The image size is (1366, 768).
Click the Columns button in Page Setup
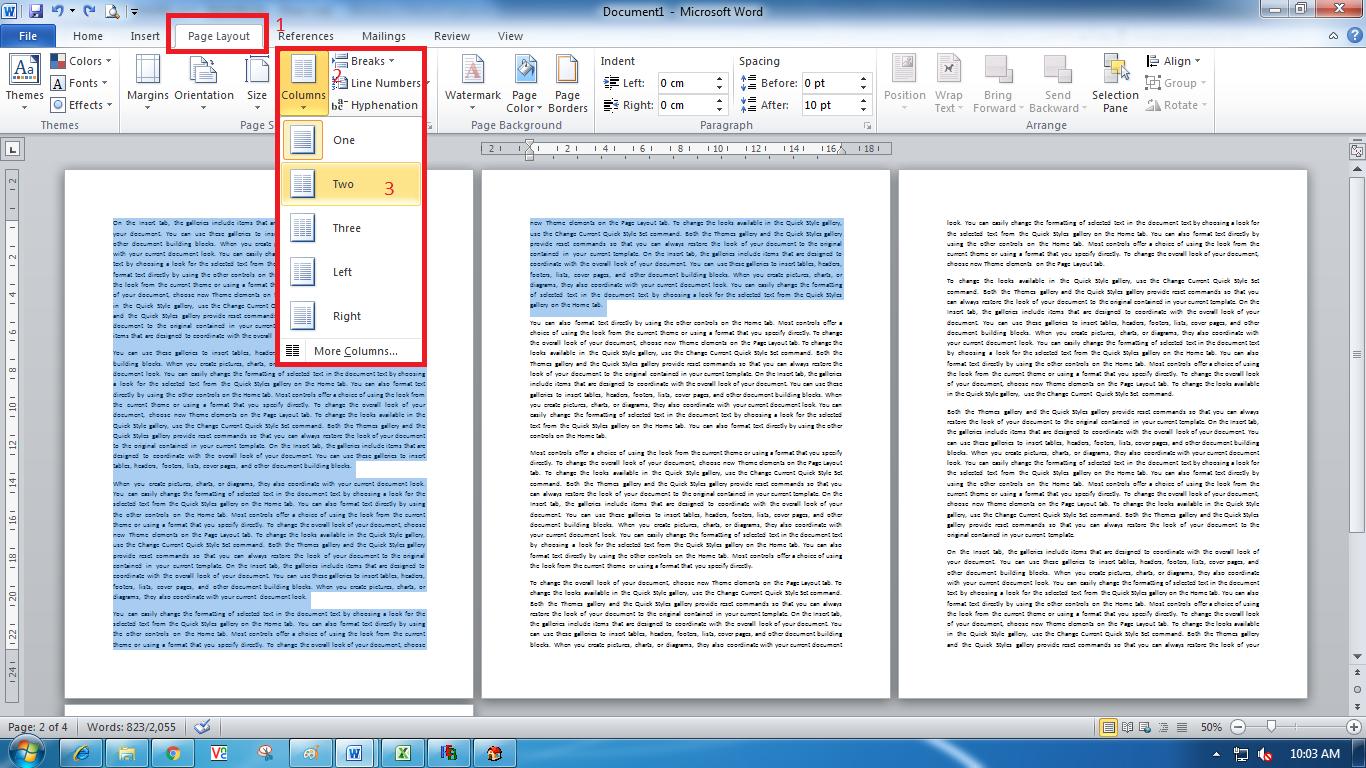(x=303, y=82)
